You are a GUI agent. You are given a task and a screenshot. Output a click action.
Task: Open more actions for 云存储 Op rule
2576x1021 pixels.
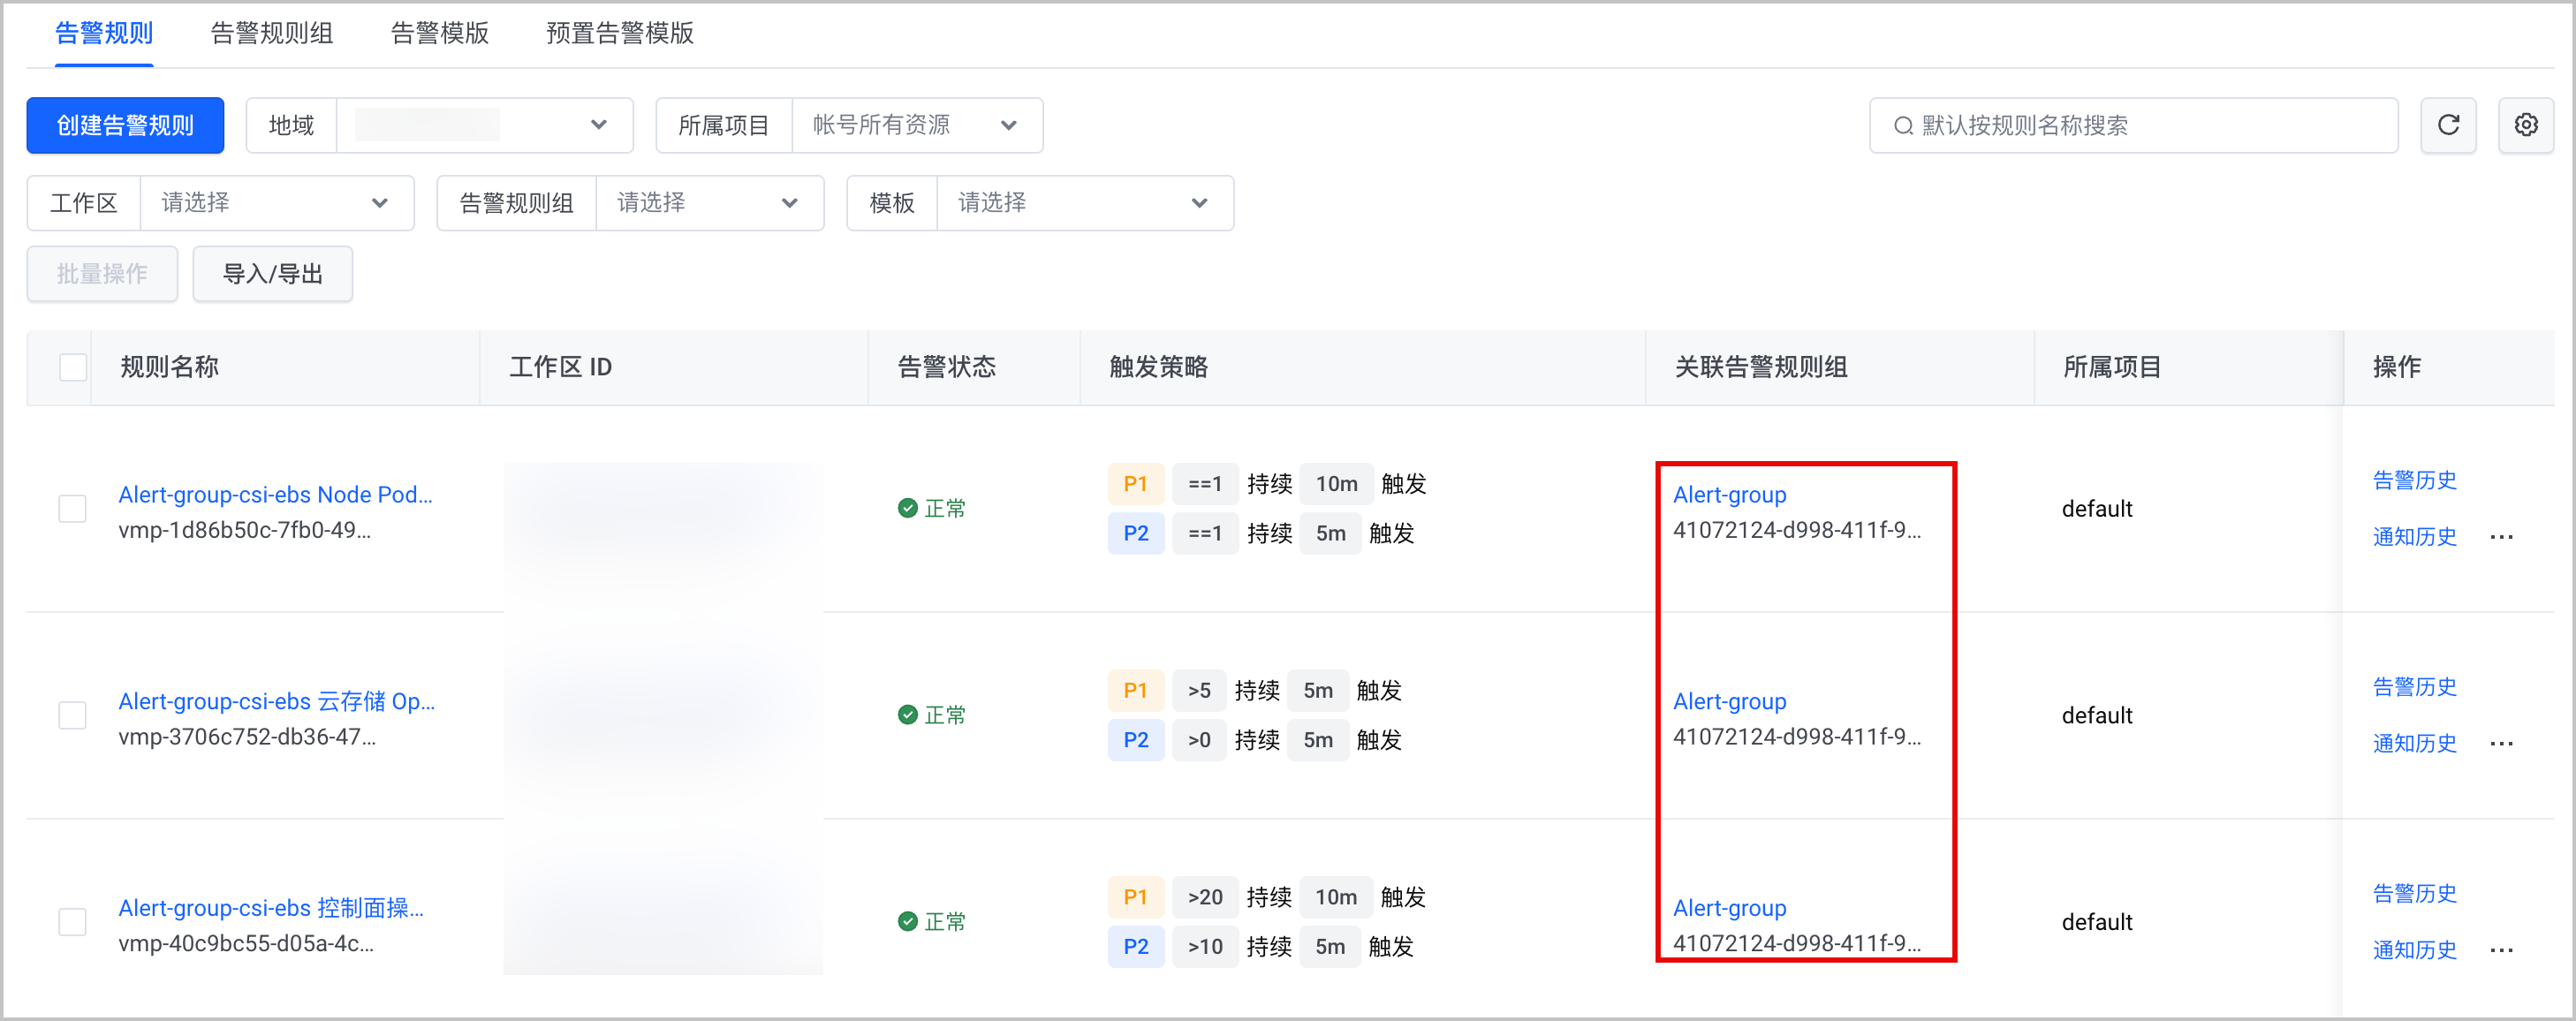point(2501,744)
